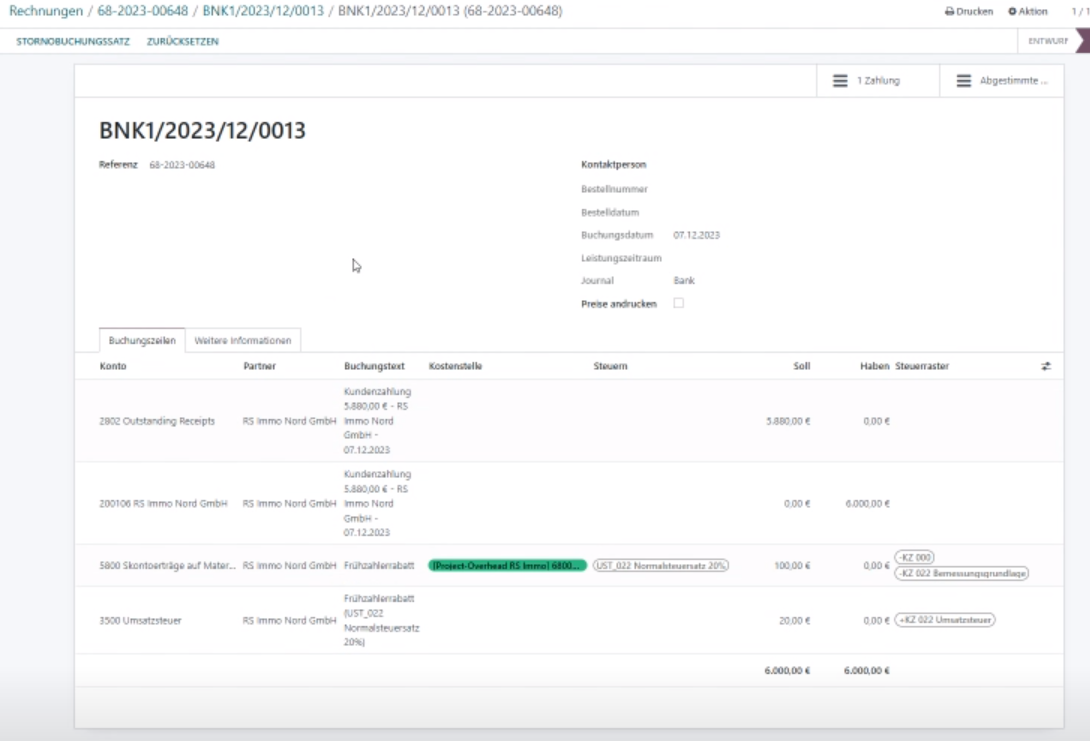Click the hamburger icon beside Abgestimmte
Viewport: 1090px width, 741px height.
(963, 81)
